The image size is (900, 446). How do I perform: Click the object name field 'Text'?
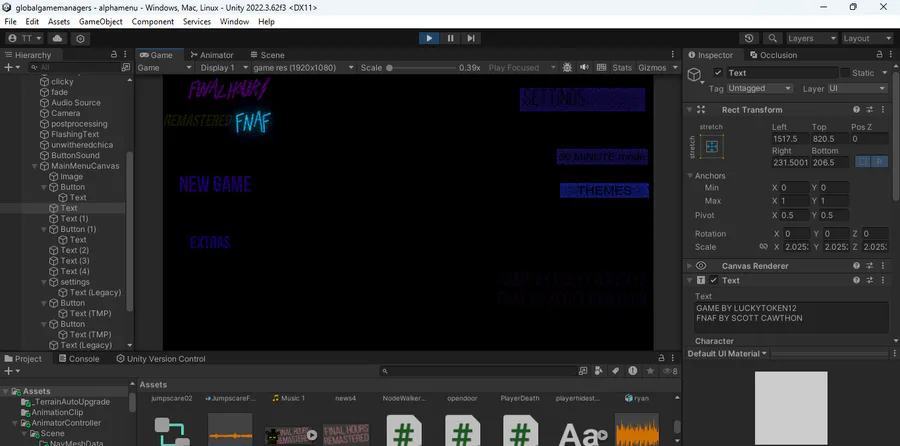(x=782, y=73)
